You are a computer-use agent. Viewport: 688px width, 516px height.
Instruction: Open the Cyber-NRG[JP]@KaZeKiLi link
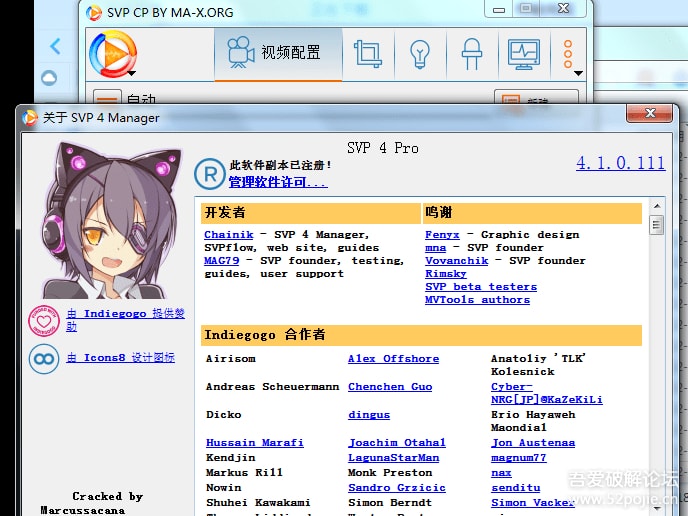point(547,393)
